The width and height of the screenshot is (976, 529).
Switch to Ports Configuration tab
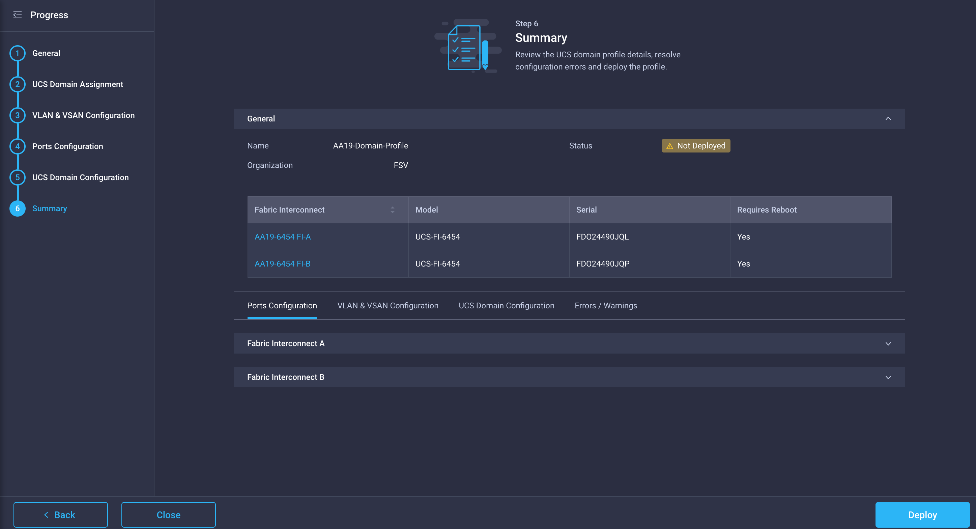282,306
